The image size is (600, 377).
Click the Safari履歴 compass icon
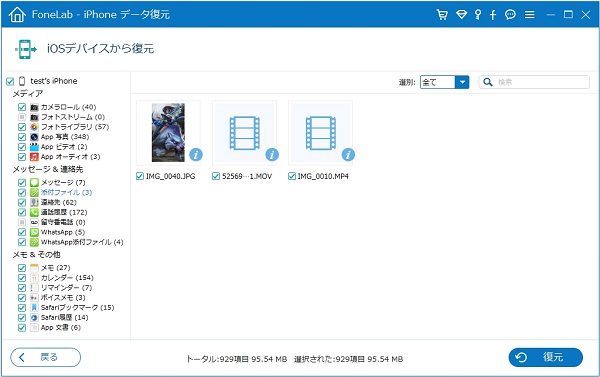pyautogui.click(x=34, y=317)
